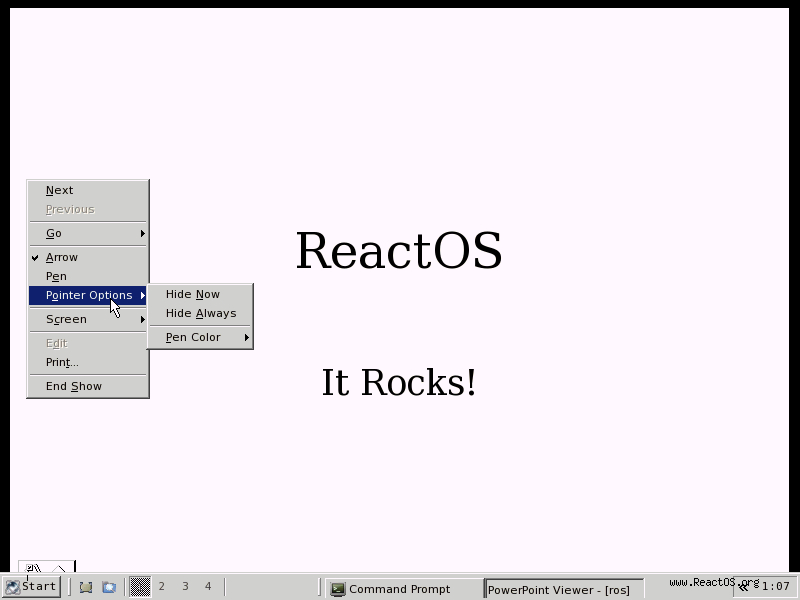
Task: Click the second quick launch icon
Action: click(x=109, y=587)
